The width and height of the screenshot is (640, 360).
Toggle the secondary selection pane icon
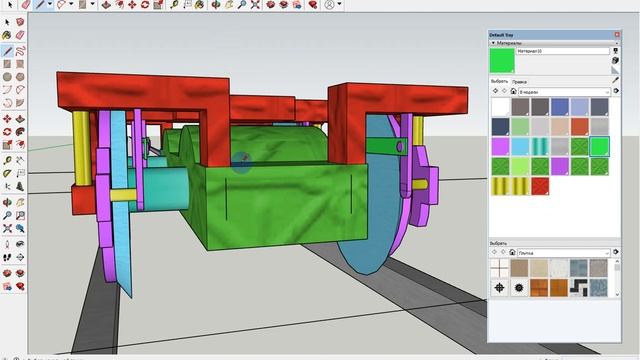tap(616, 51)
